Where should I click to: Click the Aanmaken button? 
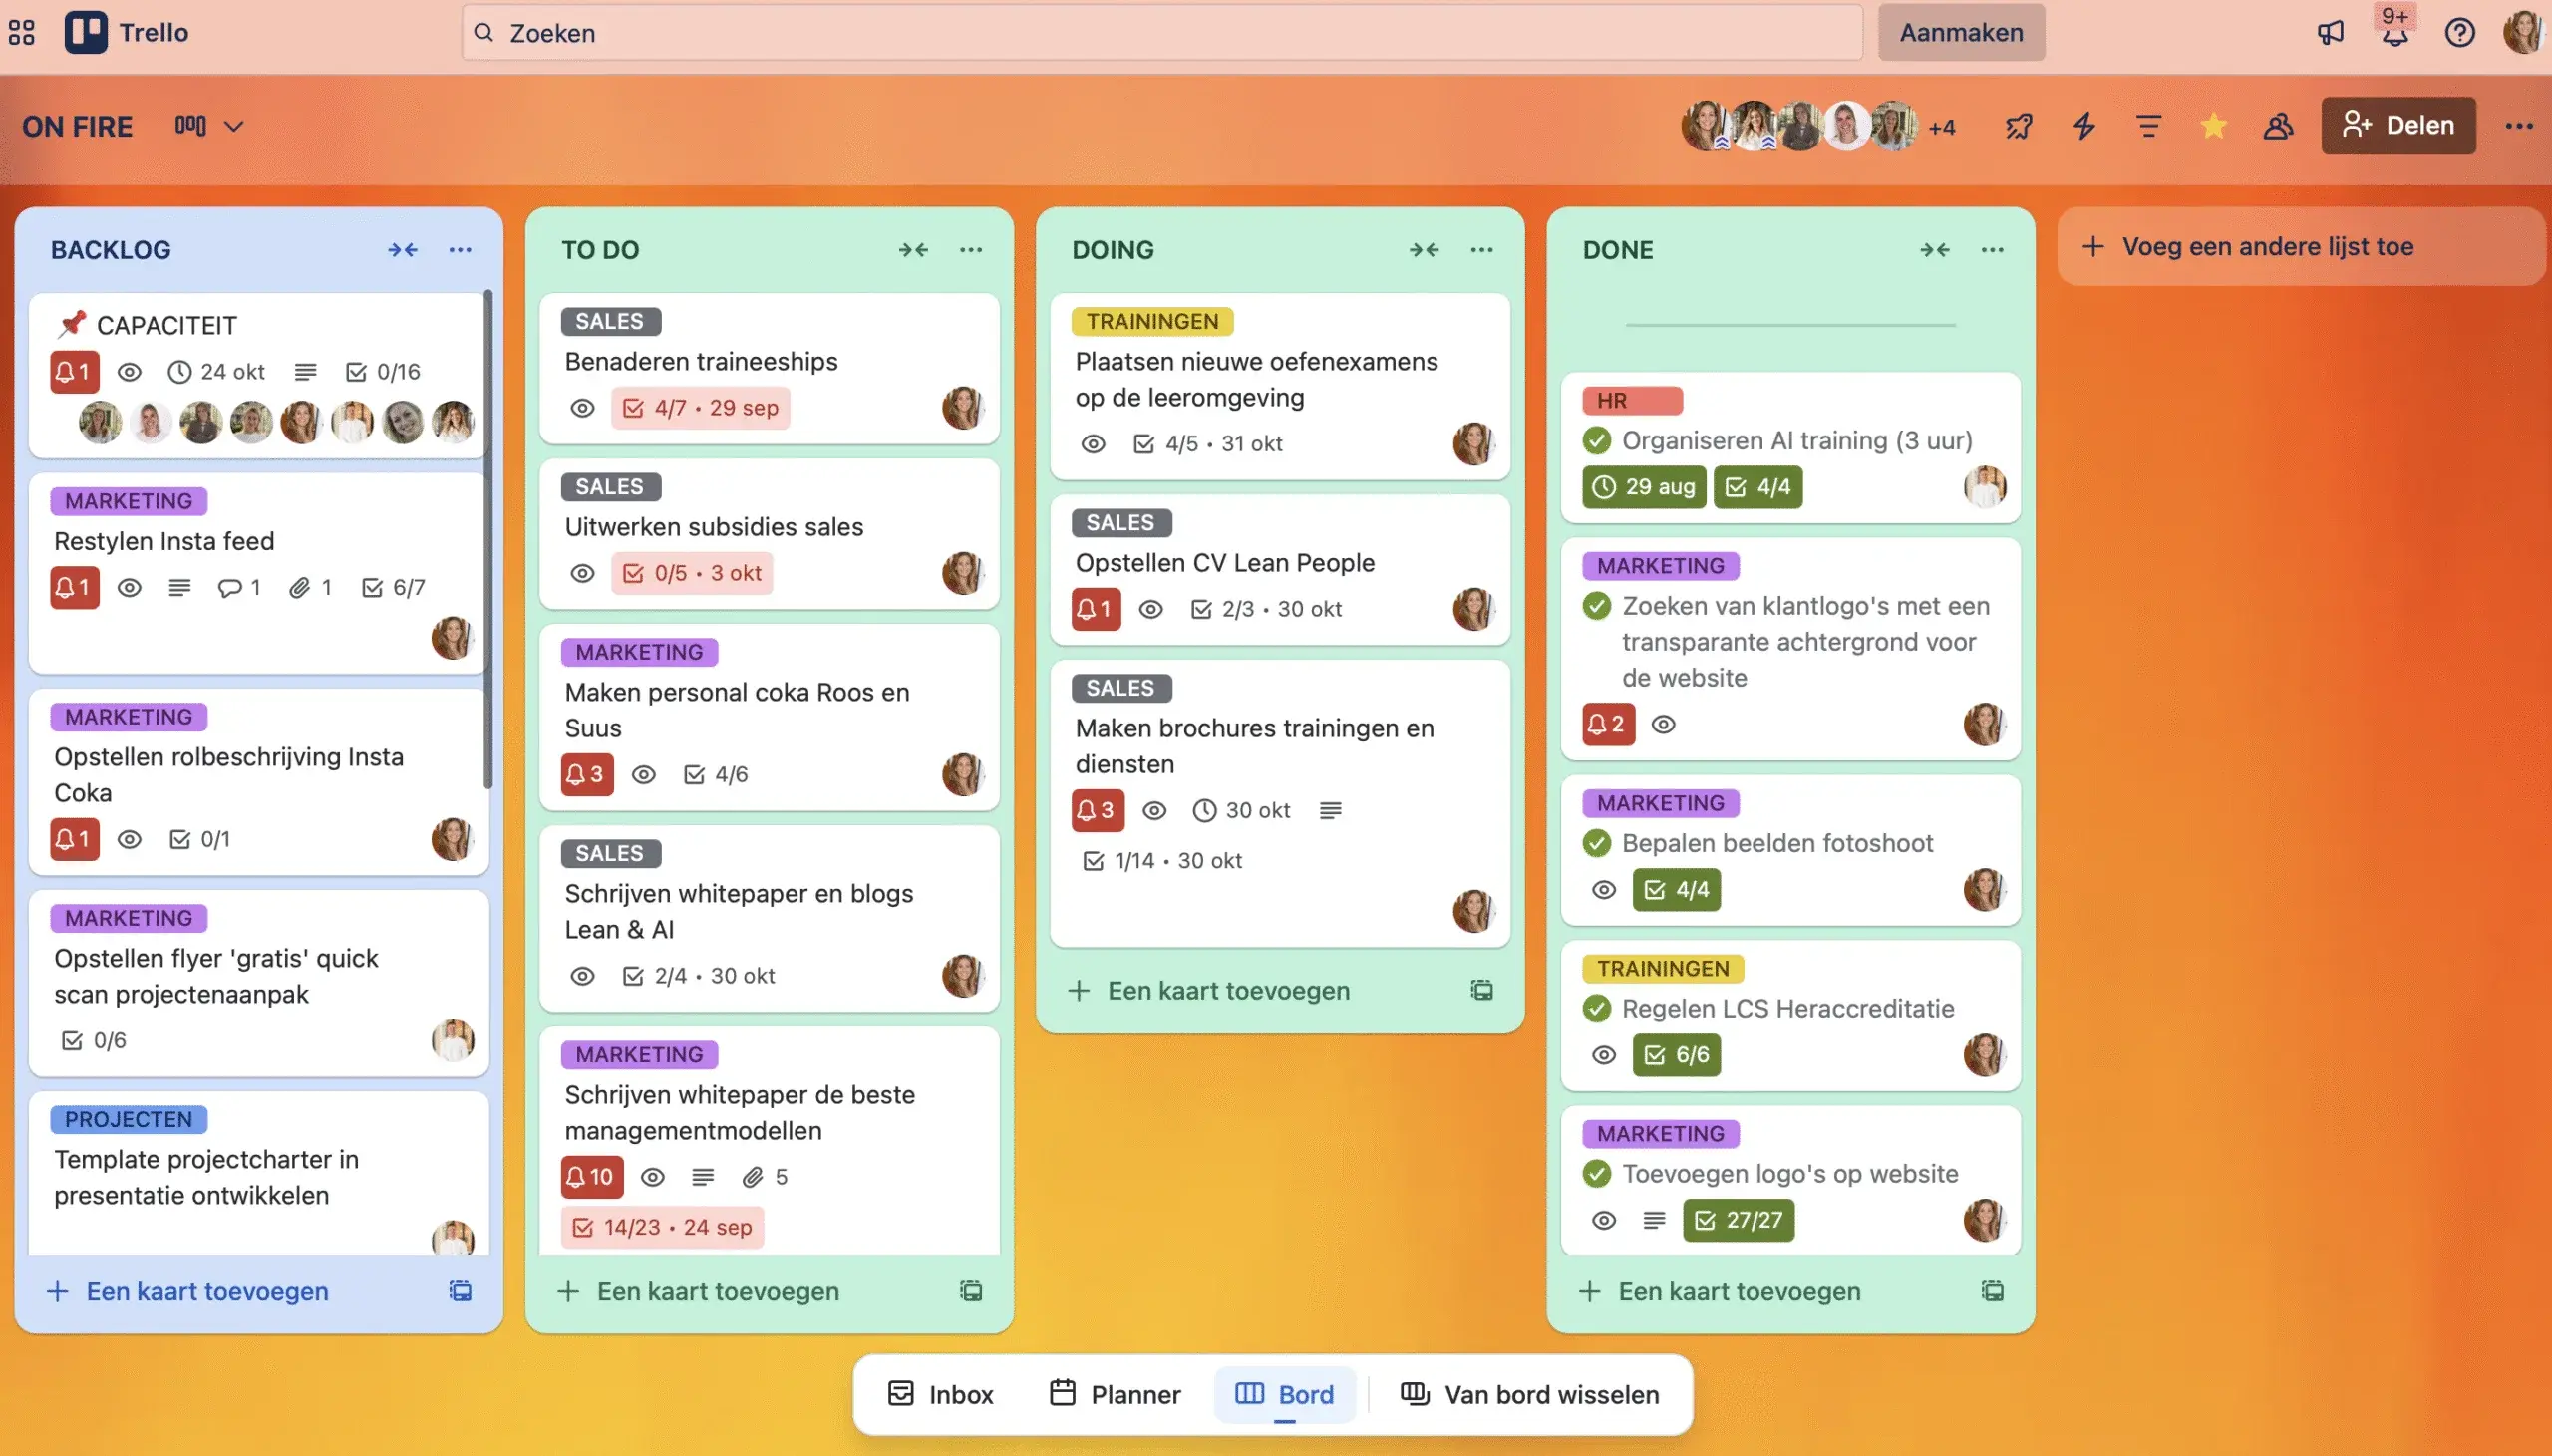coord(1961,33)
